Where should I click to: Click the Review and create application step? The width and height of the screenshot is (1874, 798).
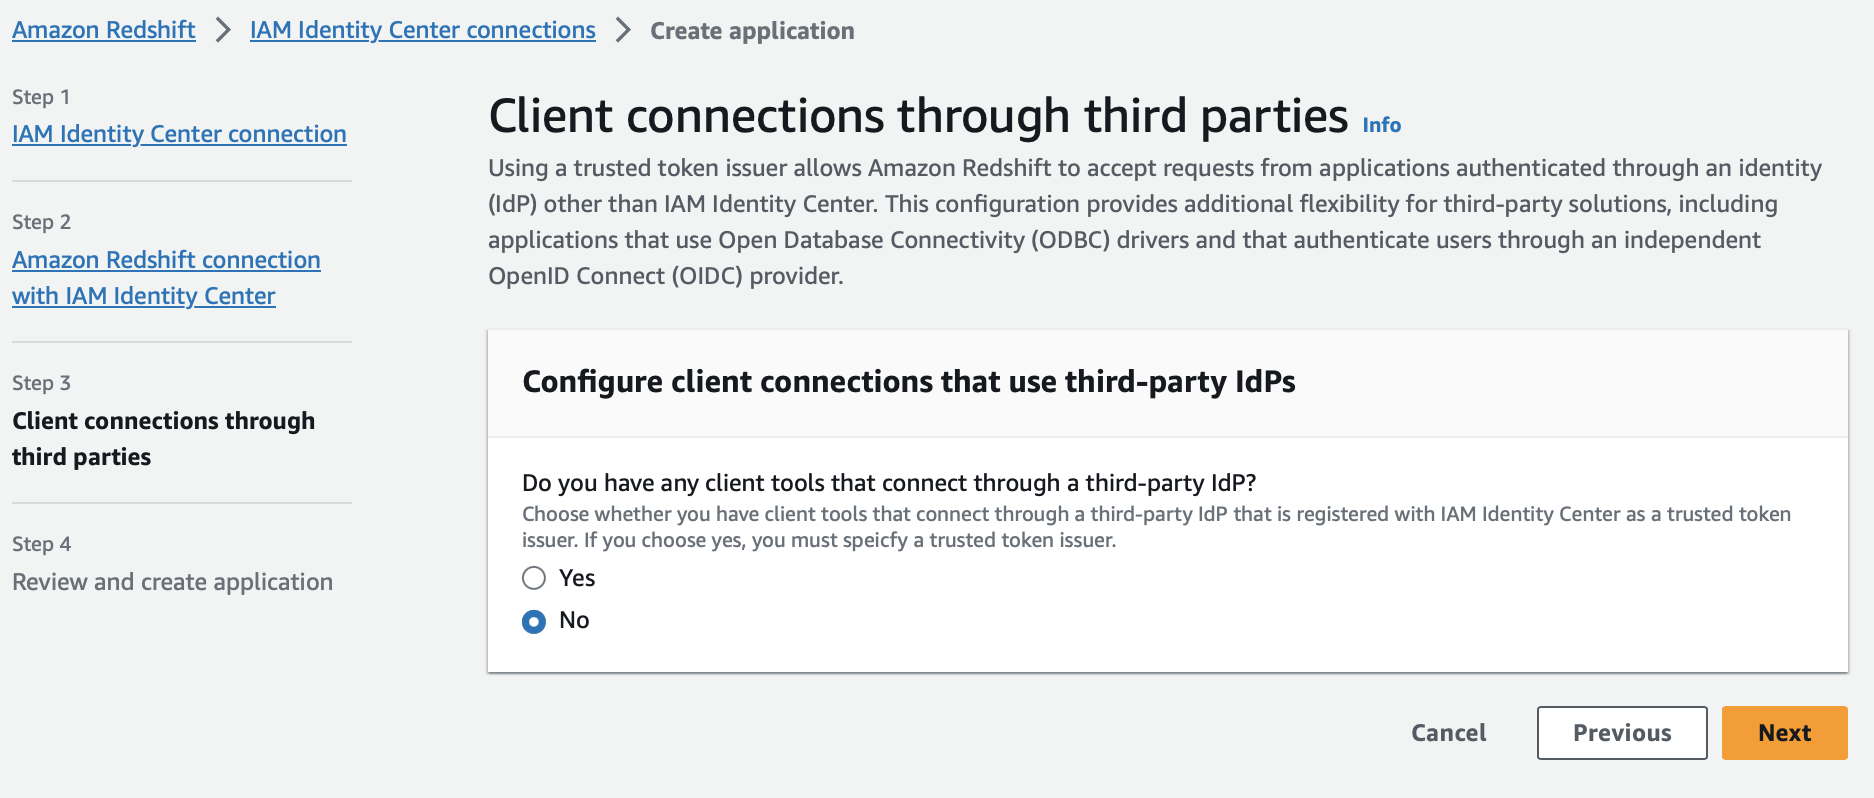(x=172, y=582)
